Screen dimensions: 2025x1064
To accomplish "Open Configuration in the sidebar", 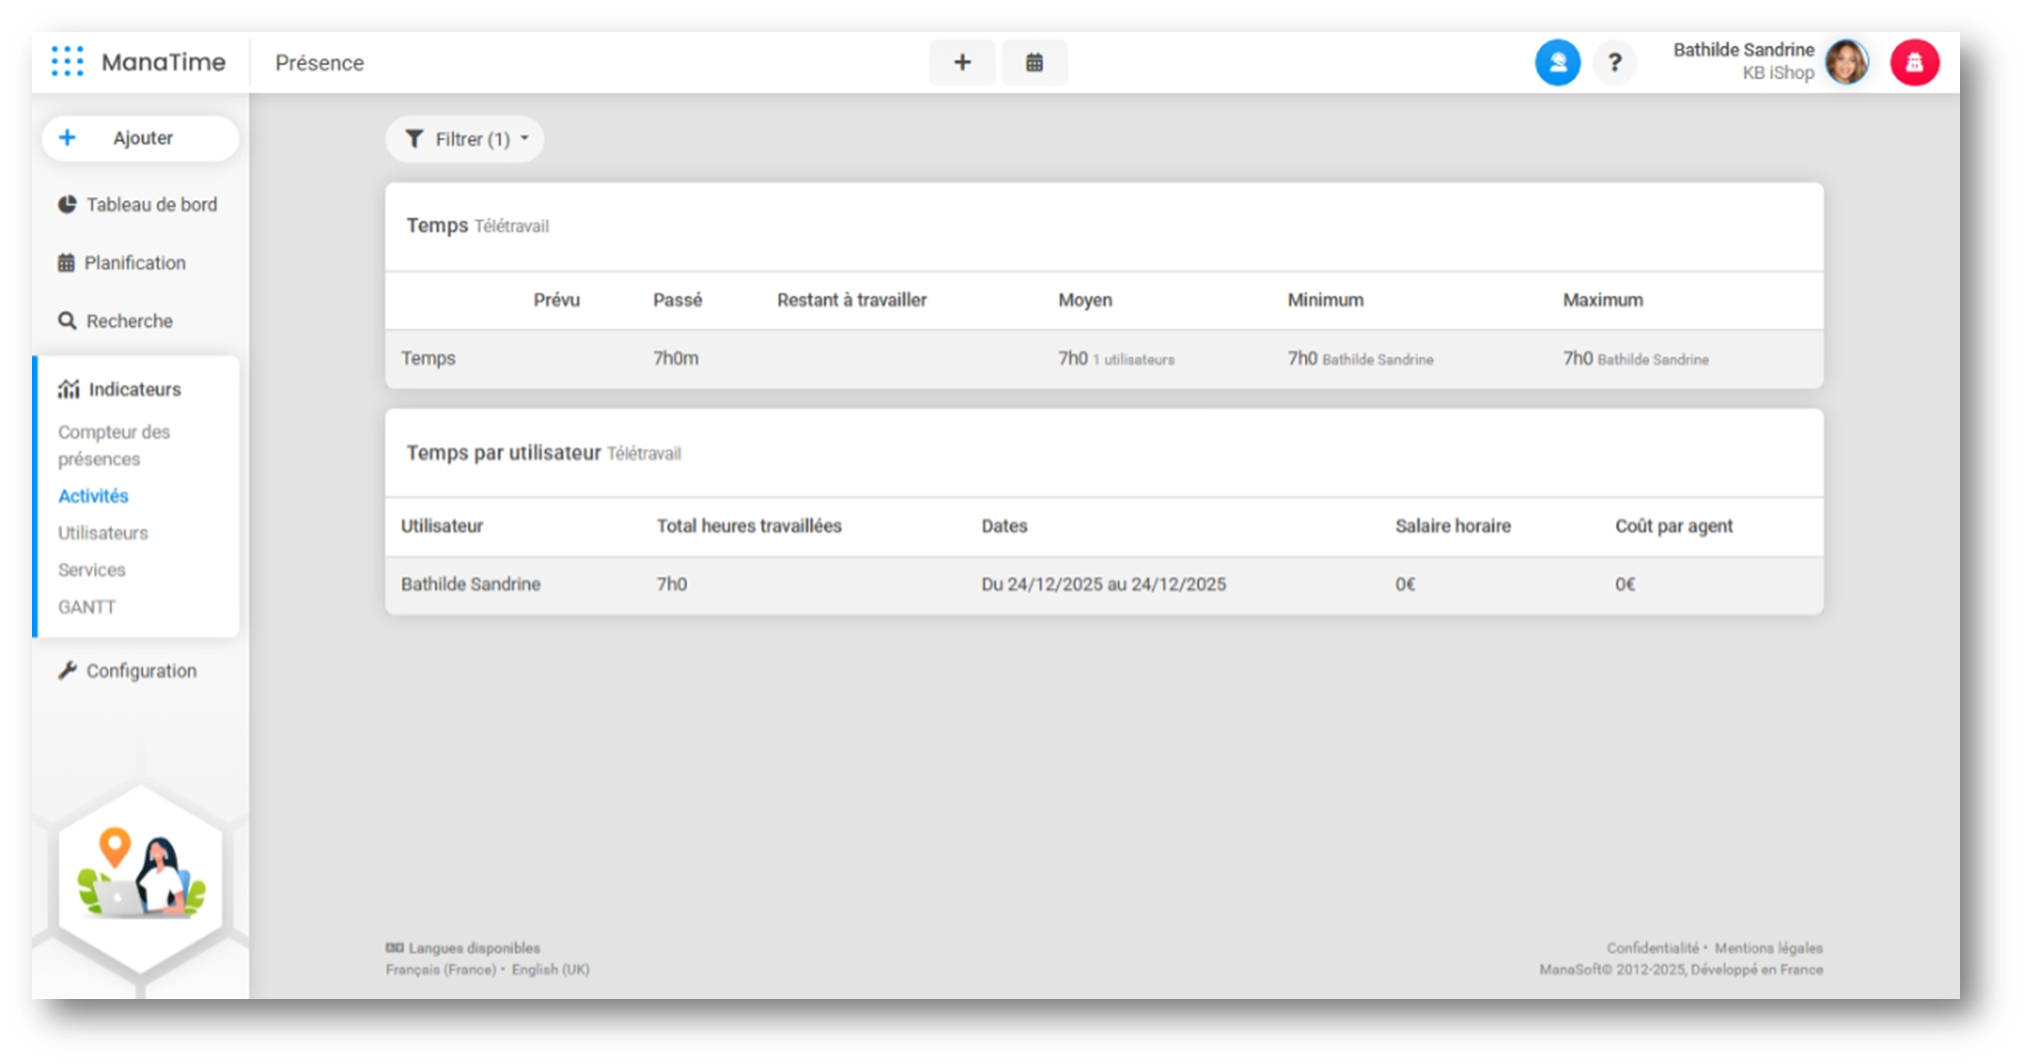I will pos(140,671).
